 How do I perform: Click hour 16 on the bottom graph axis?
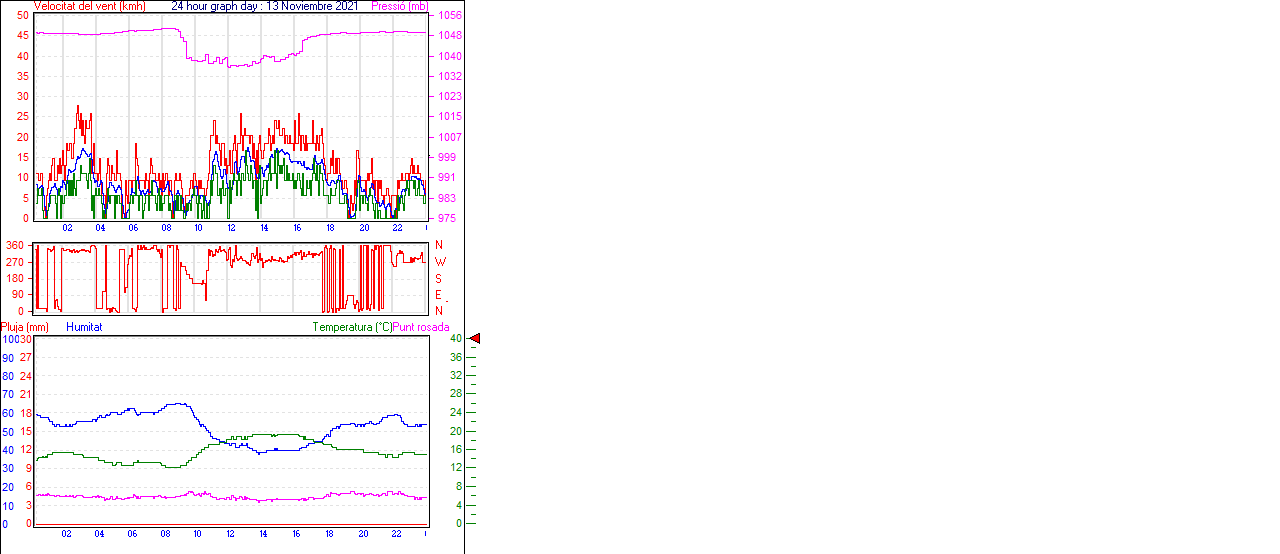(297, 534)
